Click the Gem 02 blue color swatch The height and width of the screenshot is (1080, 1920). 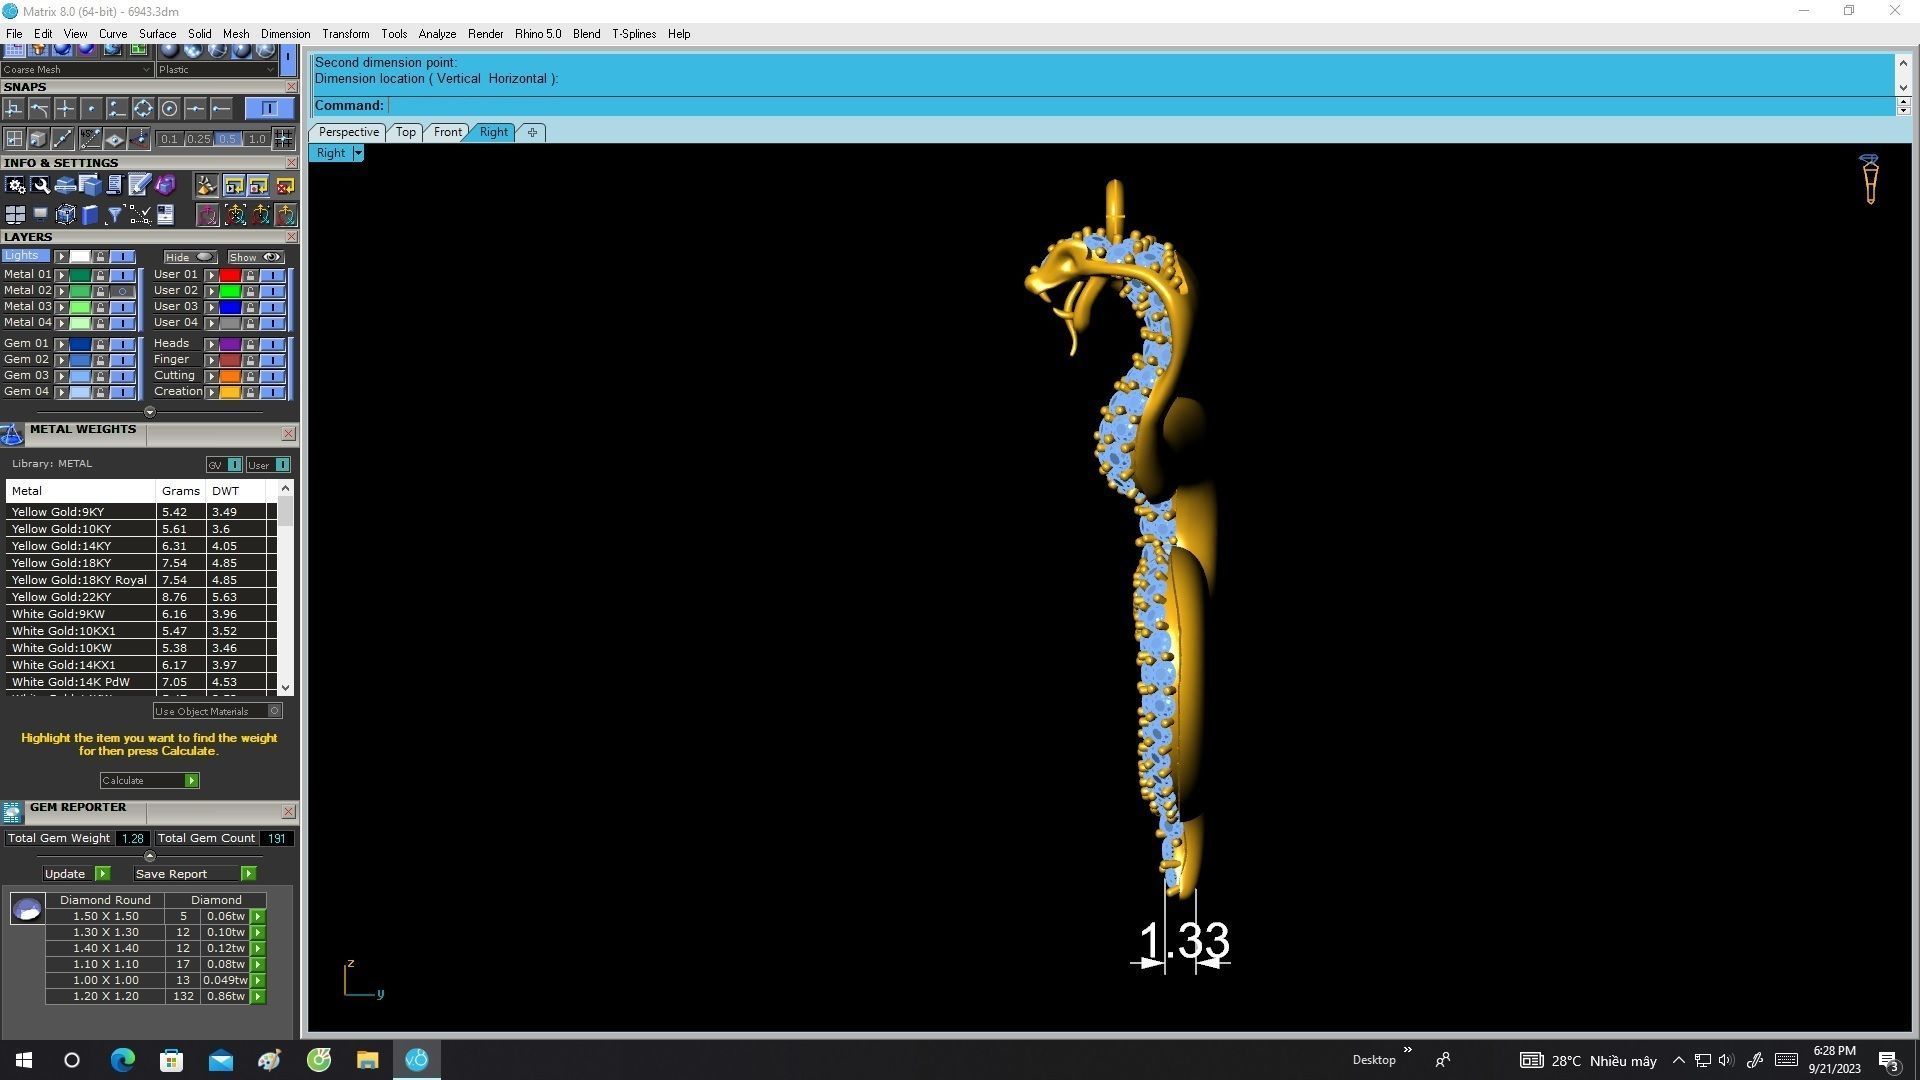click(x=79, y=360)
